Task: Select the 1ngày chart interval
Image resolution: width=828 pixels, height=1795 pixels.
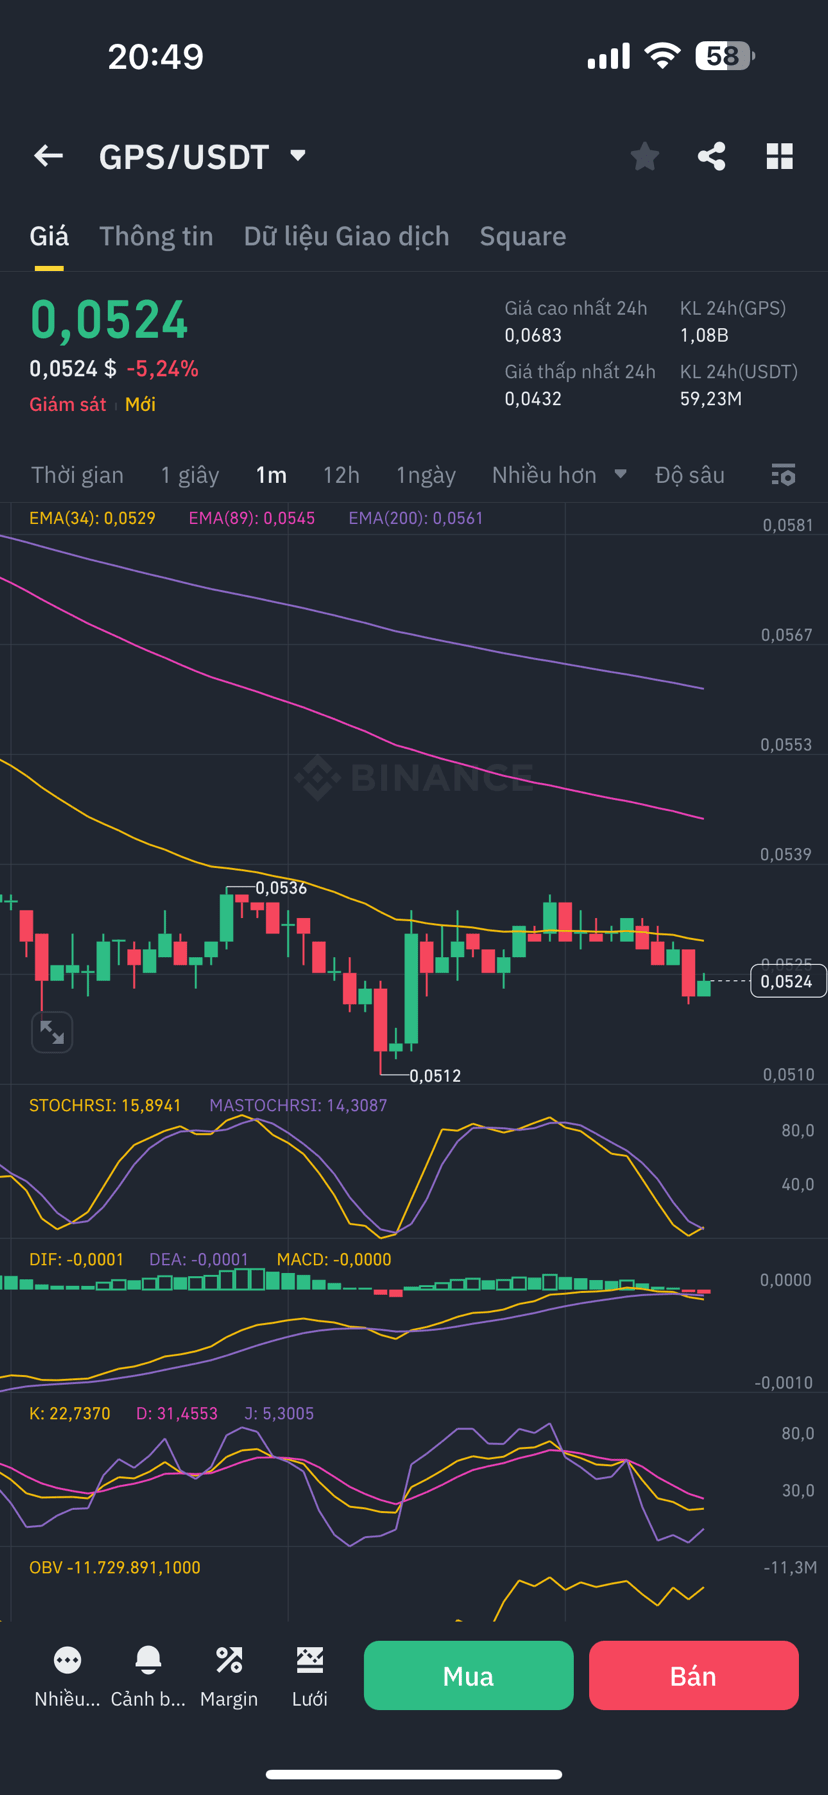Action: click(x=426, y=475)
